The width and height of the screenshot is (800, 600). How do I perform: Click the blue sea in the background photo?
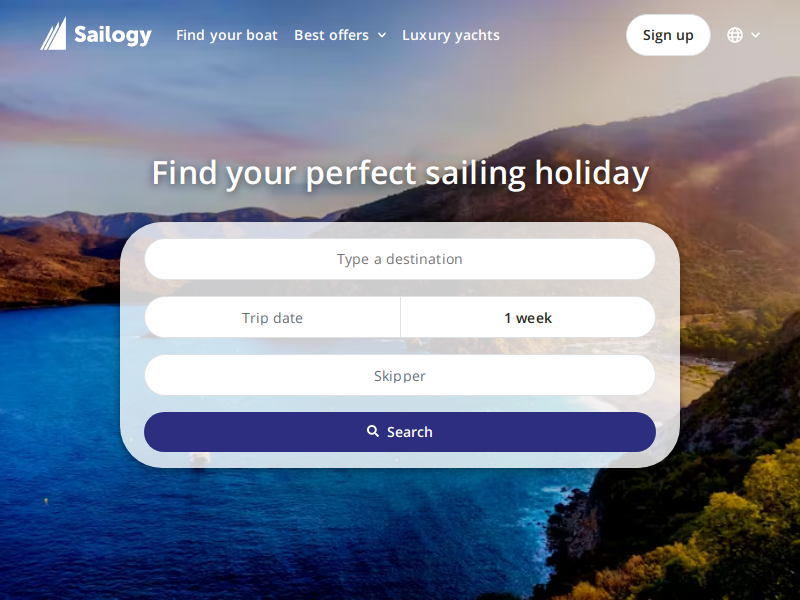255,531
